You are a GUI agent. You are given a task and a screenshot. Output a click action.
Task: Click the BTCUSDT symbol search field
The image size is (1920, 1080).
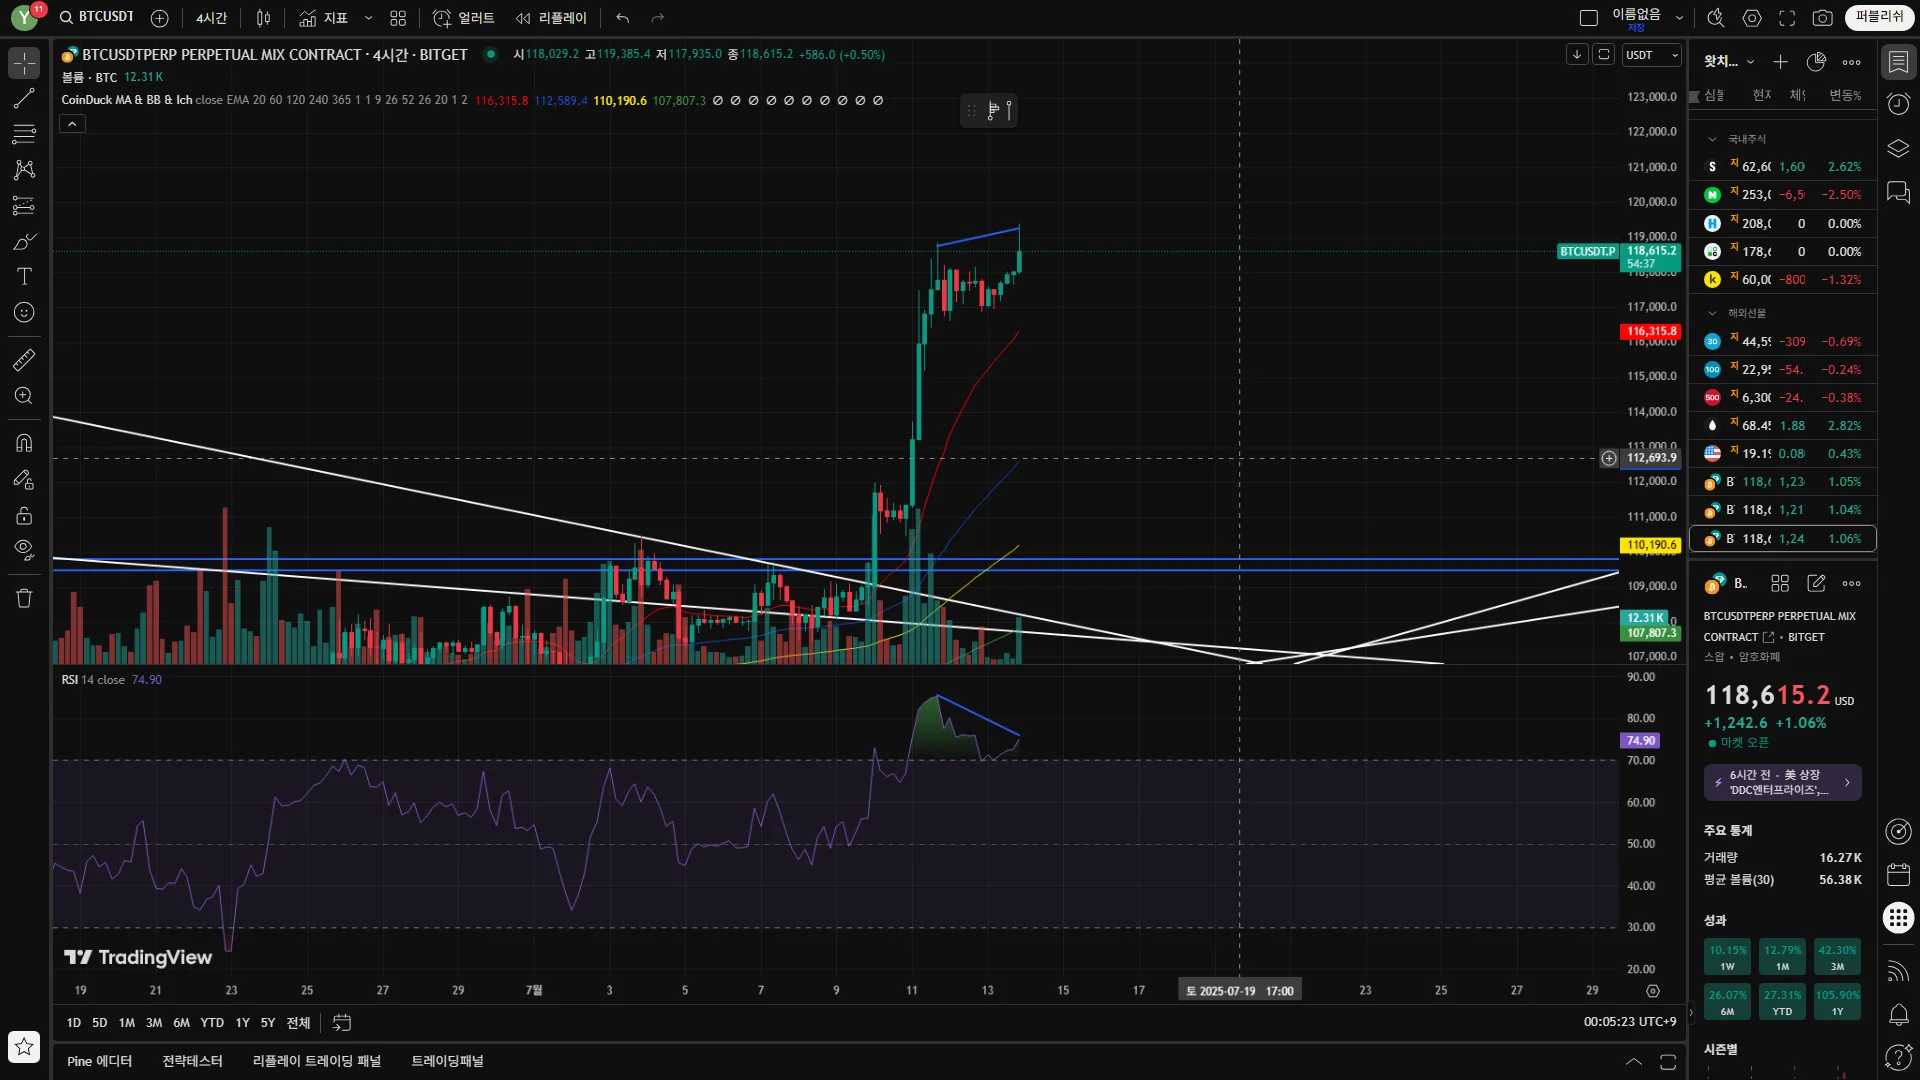(105, 17)
